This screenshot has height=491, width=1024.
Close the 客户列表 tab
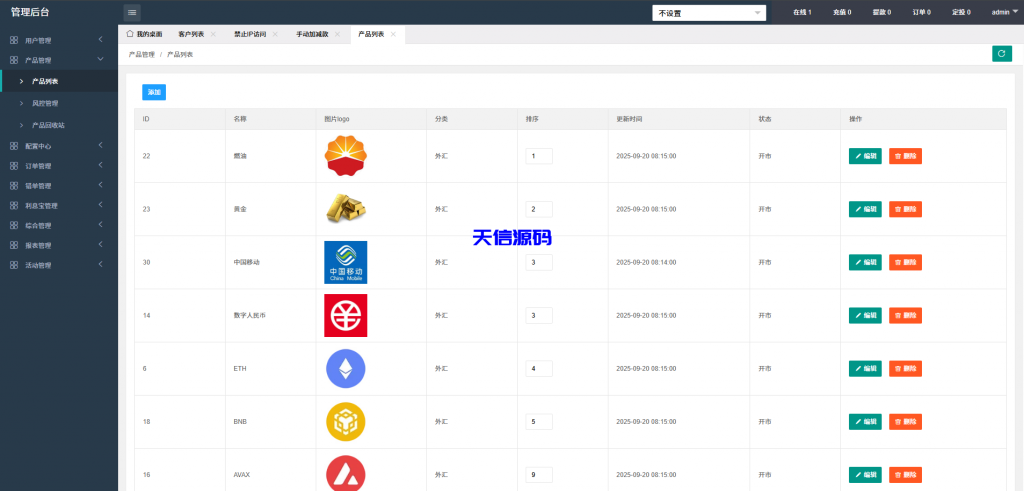[213, 34]
